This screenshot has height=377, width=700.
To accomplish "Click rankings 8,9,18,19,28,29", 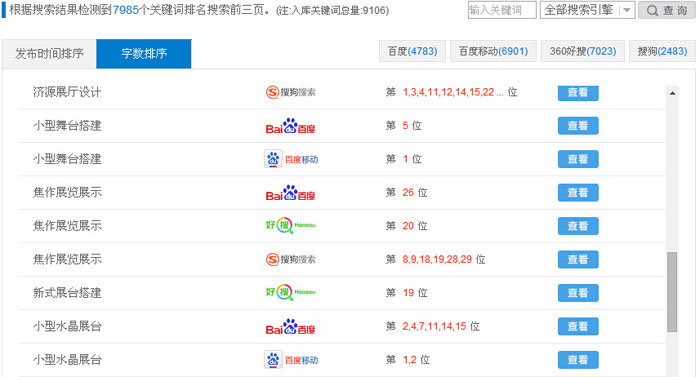I will pos(437,260).
